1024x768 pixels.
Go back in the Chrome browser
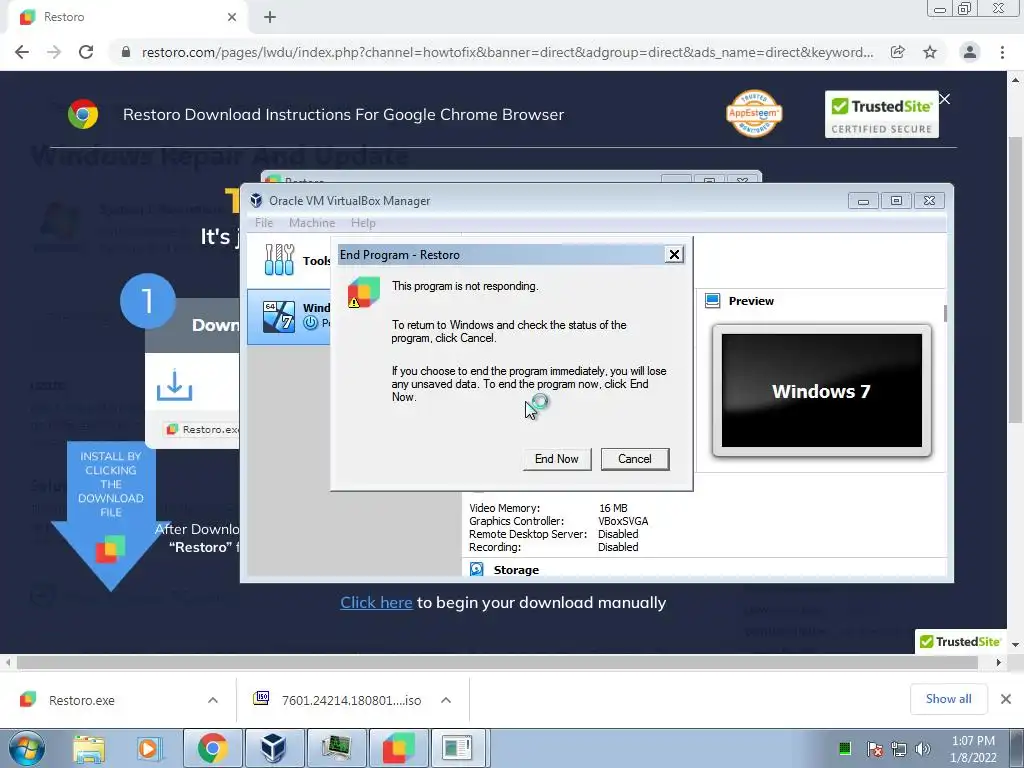click(x=22, y=52)
